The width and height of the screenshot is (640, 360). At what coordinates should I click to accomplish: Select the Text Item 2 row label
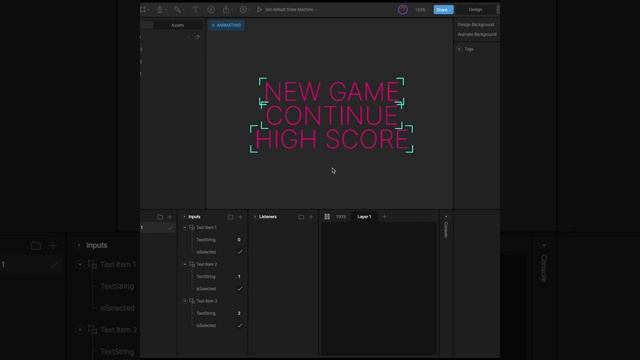pyautogui.click(x=207, y=264)
